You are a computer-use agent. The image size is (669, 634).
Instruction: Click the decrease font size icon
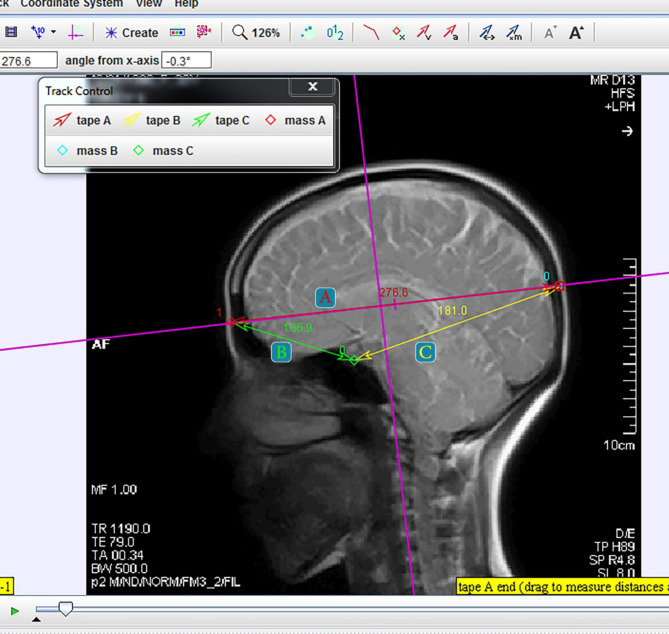(x=549, y=33)
